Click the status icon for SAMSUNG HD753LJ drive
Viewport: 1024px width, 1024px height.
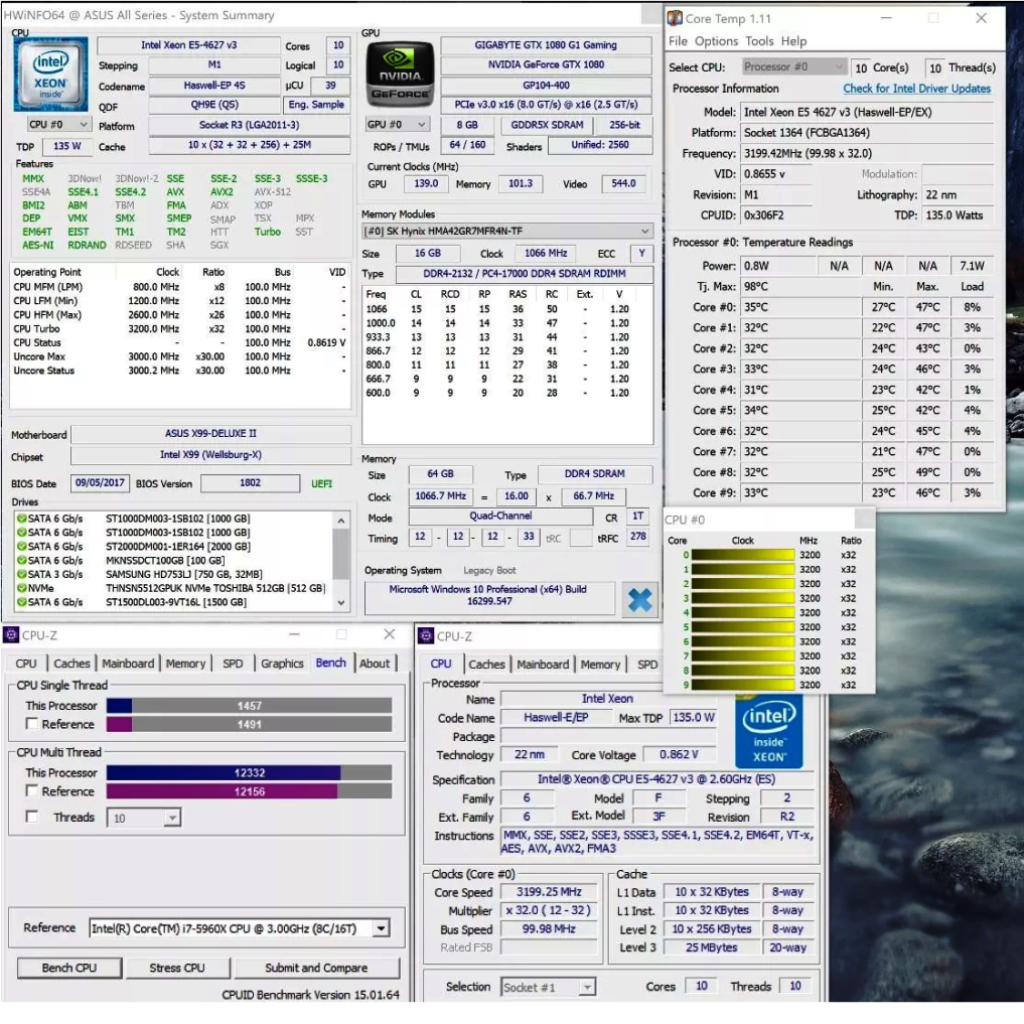click(22, 574)
